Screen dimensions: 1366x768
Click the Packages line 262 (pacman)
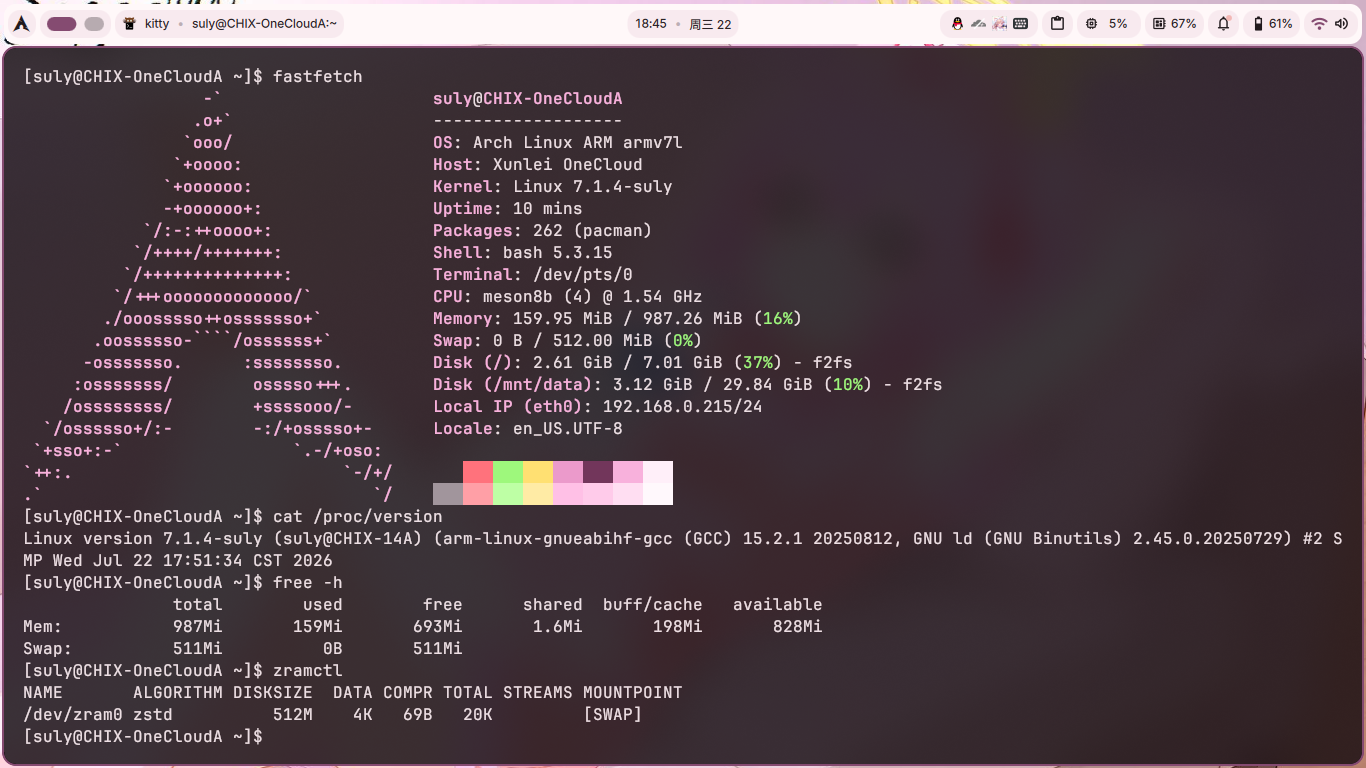543,231
